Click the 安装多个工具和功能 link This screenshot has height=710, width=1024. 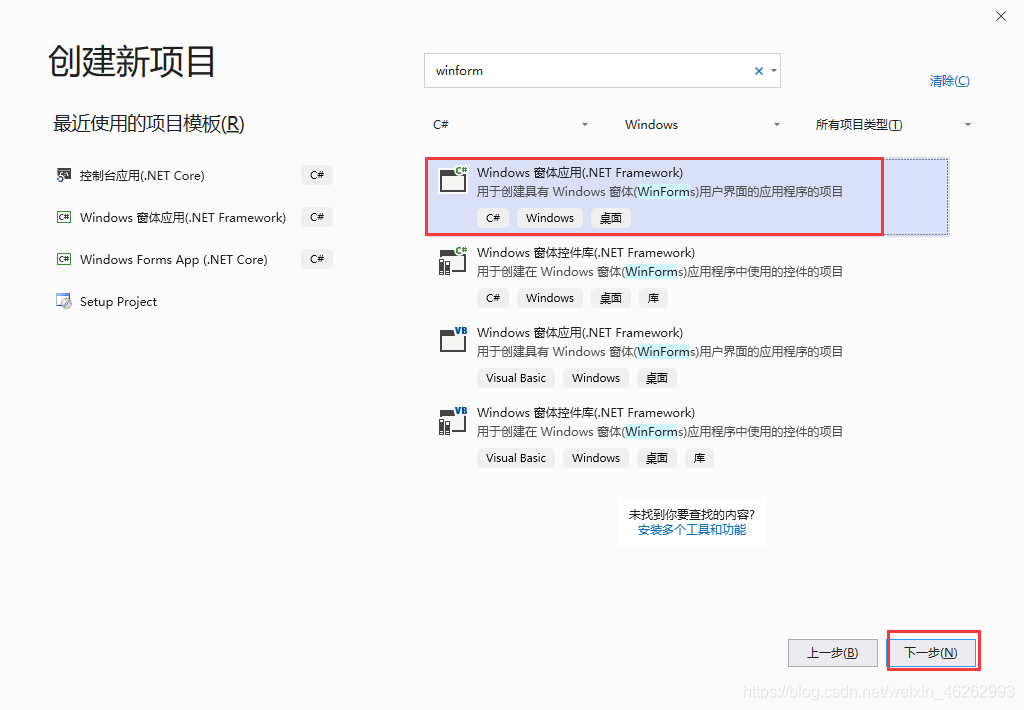click(x=692, y=530)
